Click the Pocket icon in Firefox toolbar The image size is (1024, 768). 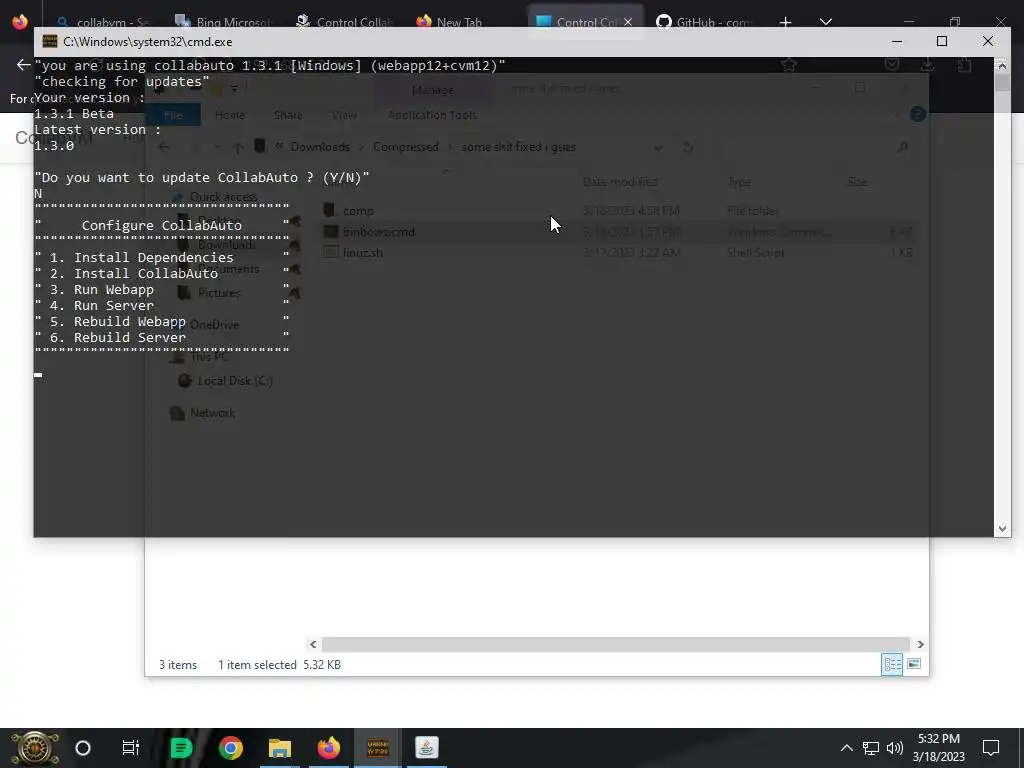892,64
